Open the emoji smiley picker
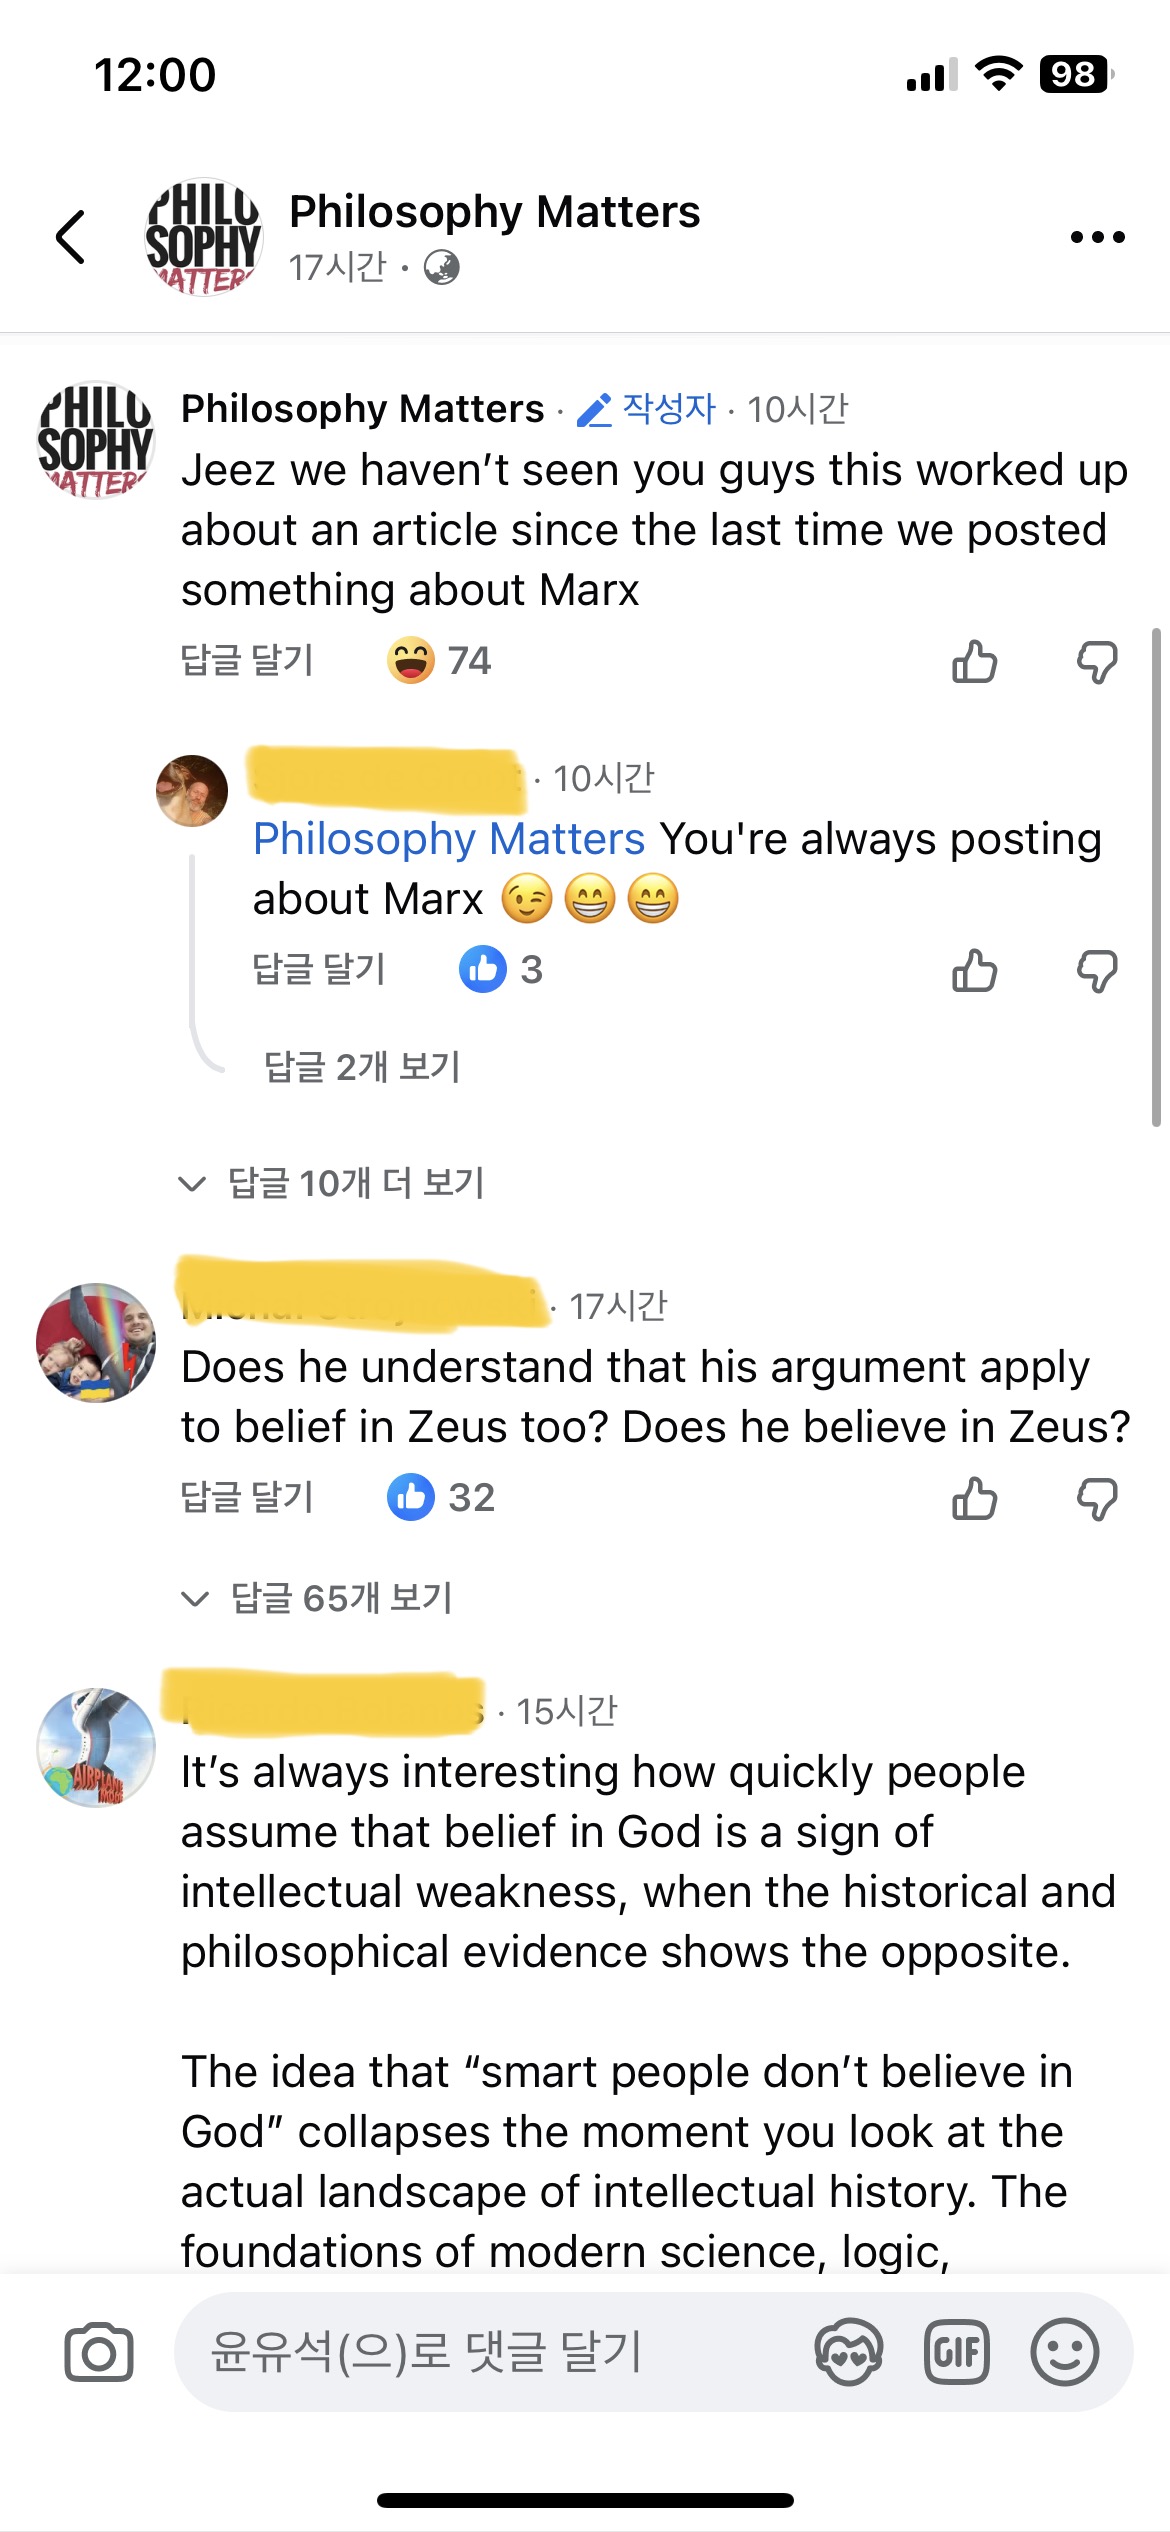The image size is (1170, 2532). pyautogui.click(x=1064, y=2352)
